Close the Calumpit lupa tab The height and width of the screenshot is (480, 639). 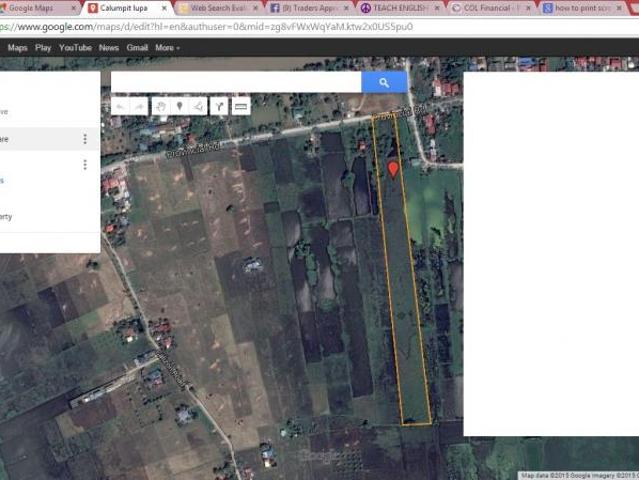click(164, 8)
